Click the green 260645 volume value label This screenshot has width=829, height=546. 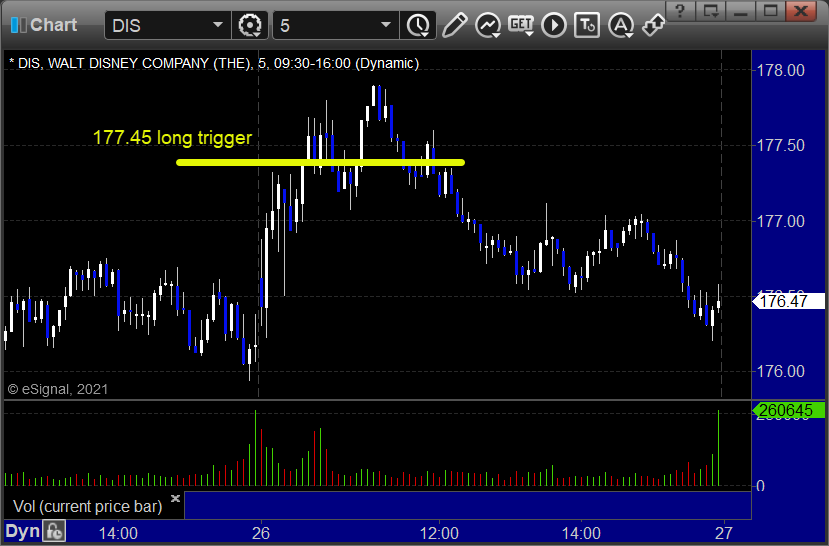(788, 410)
